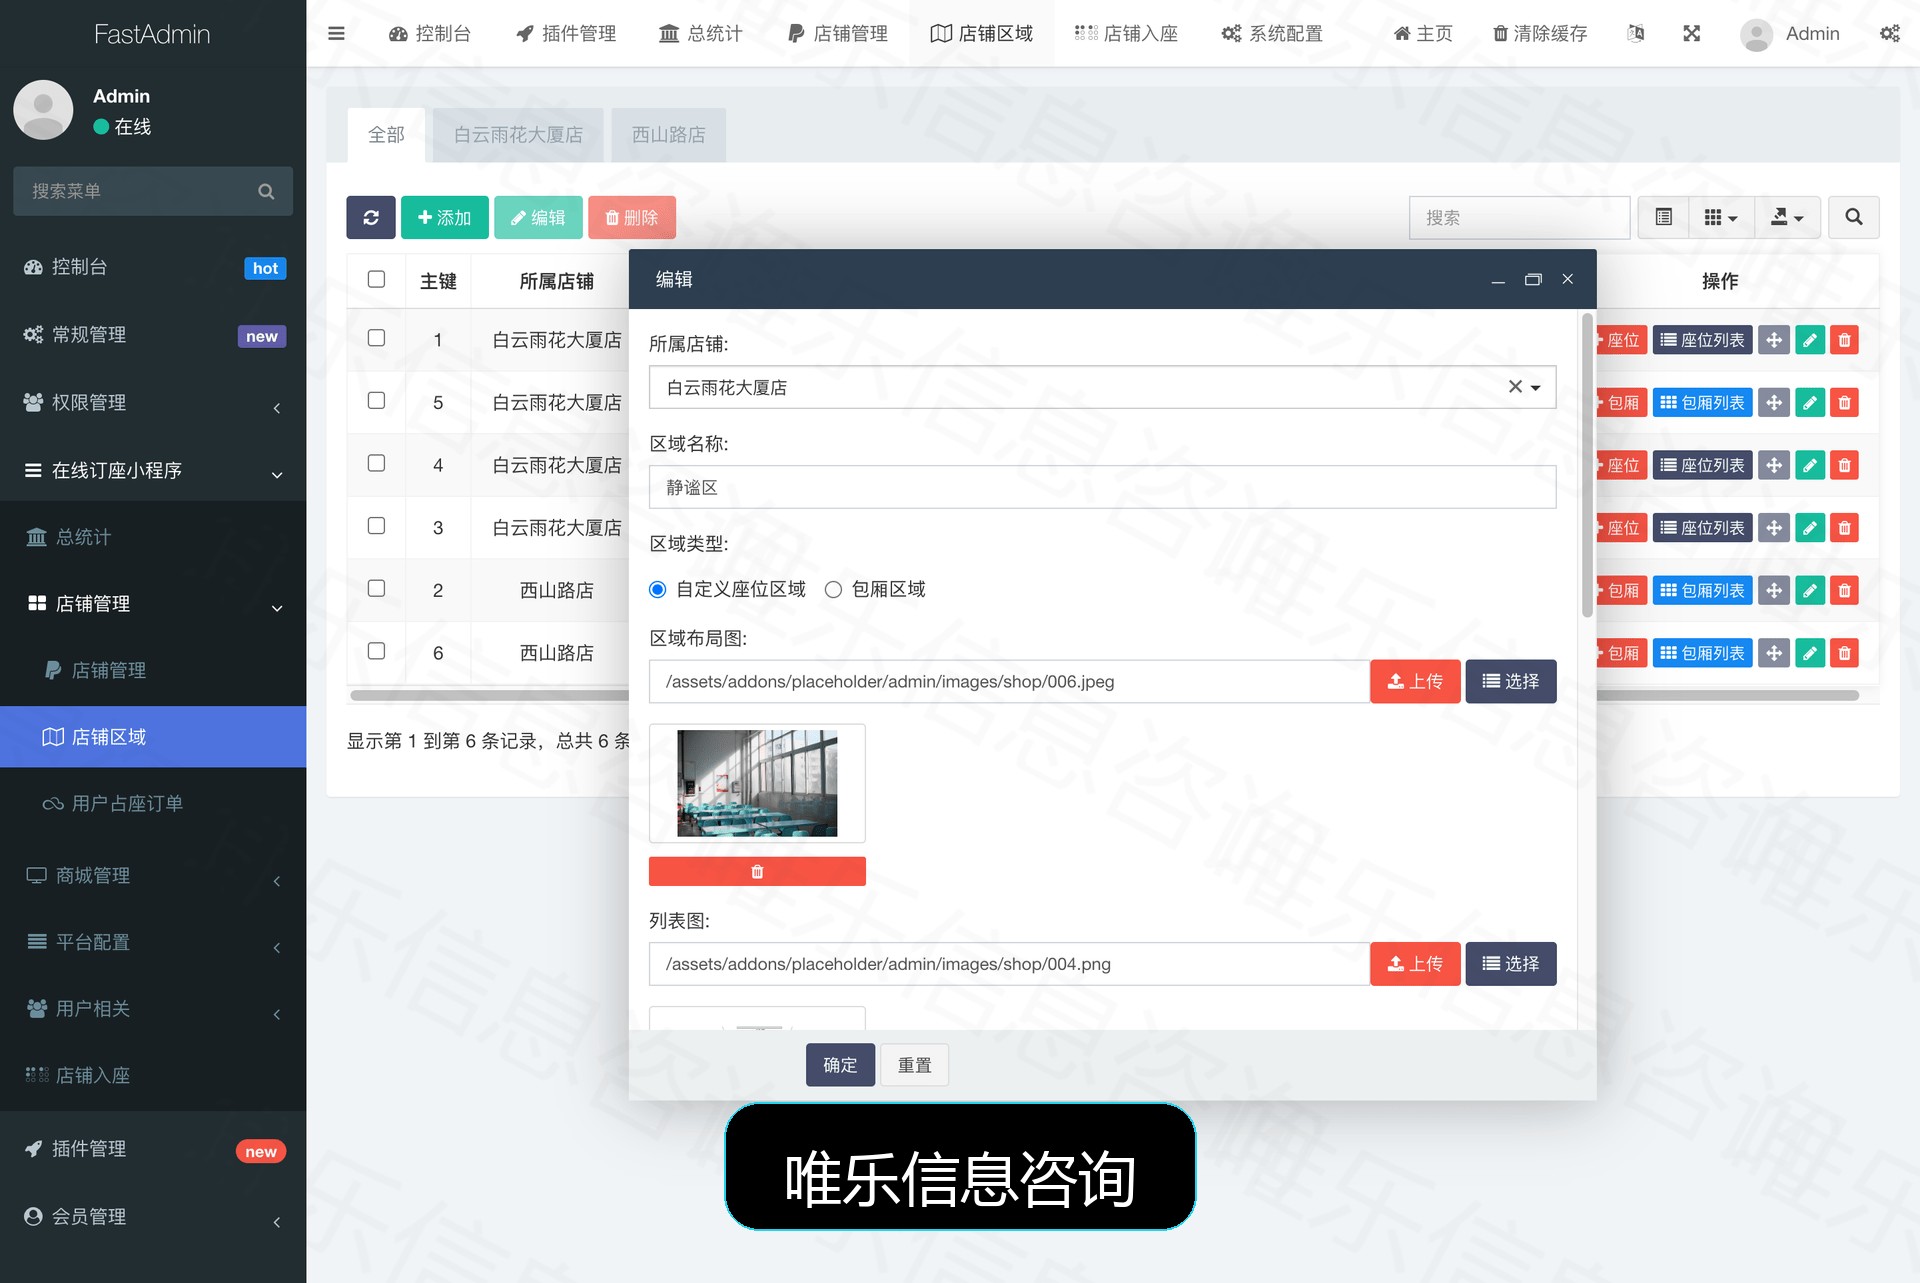Enter fullscreen via the expand icon

point(1692,33)
